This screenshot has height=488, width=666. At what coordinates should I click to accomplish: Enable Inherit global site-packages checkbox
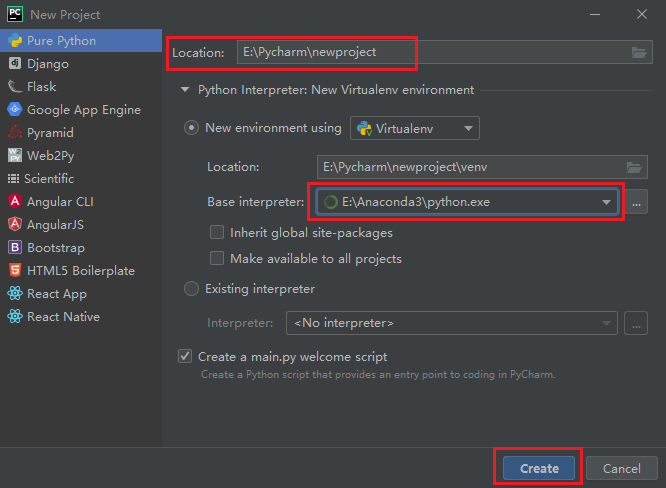(217, 233)
